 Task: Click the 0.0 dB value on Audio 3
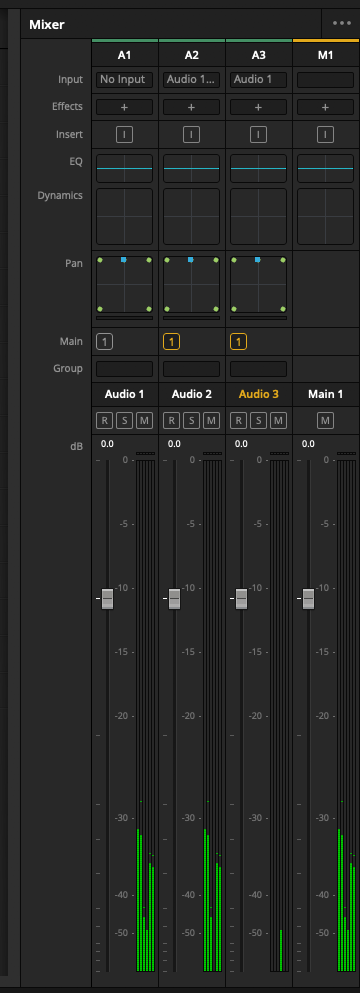(x=241, y=444)
